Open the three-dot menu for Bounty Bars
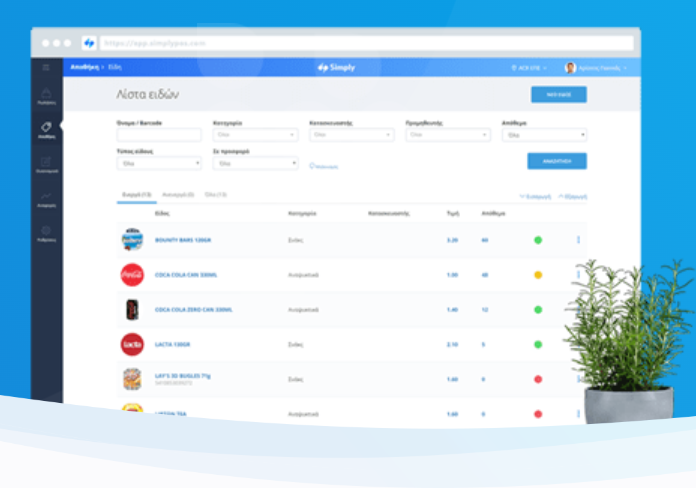Viewport: 696px width, 489px height. pyautogui.click(x=578, y=240)
